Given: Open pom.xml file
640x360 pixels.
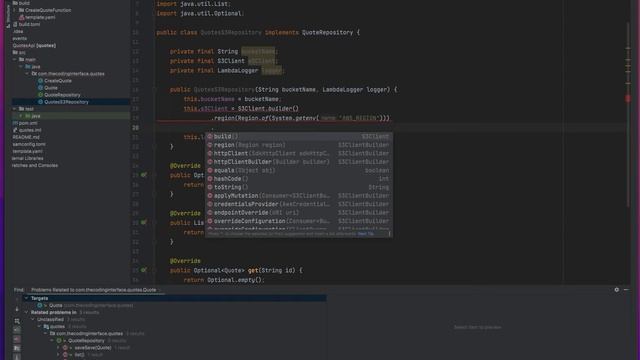Looking at the screenshot, I should pyautogui.click(x=28, y=123).
